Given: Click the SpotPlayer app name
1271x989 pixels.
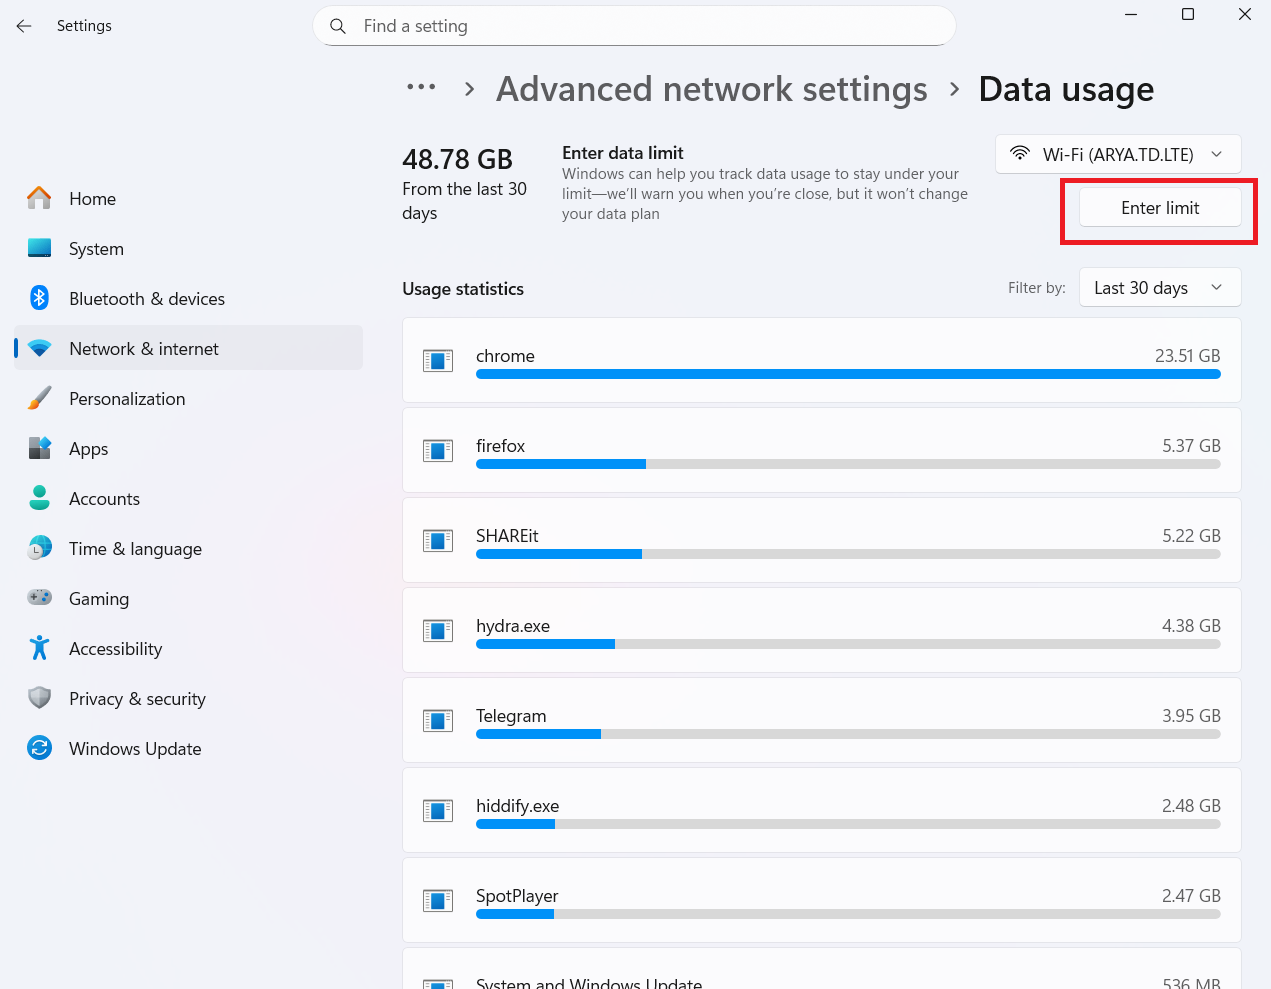Looking at the screenshot, I should 517,896.
